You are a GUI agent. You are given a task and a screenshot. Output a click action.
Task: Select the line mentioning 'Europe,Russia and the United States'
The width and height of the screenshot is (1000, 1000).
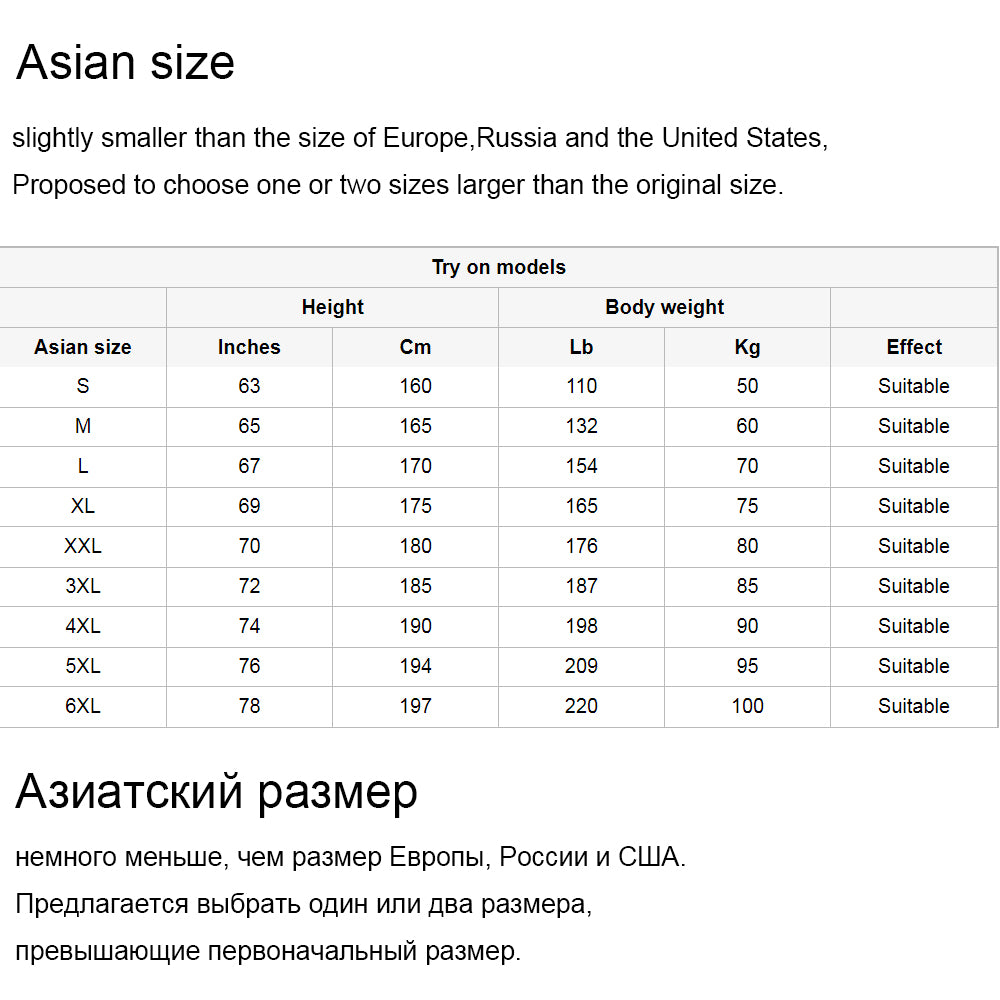coord(420,138)
